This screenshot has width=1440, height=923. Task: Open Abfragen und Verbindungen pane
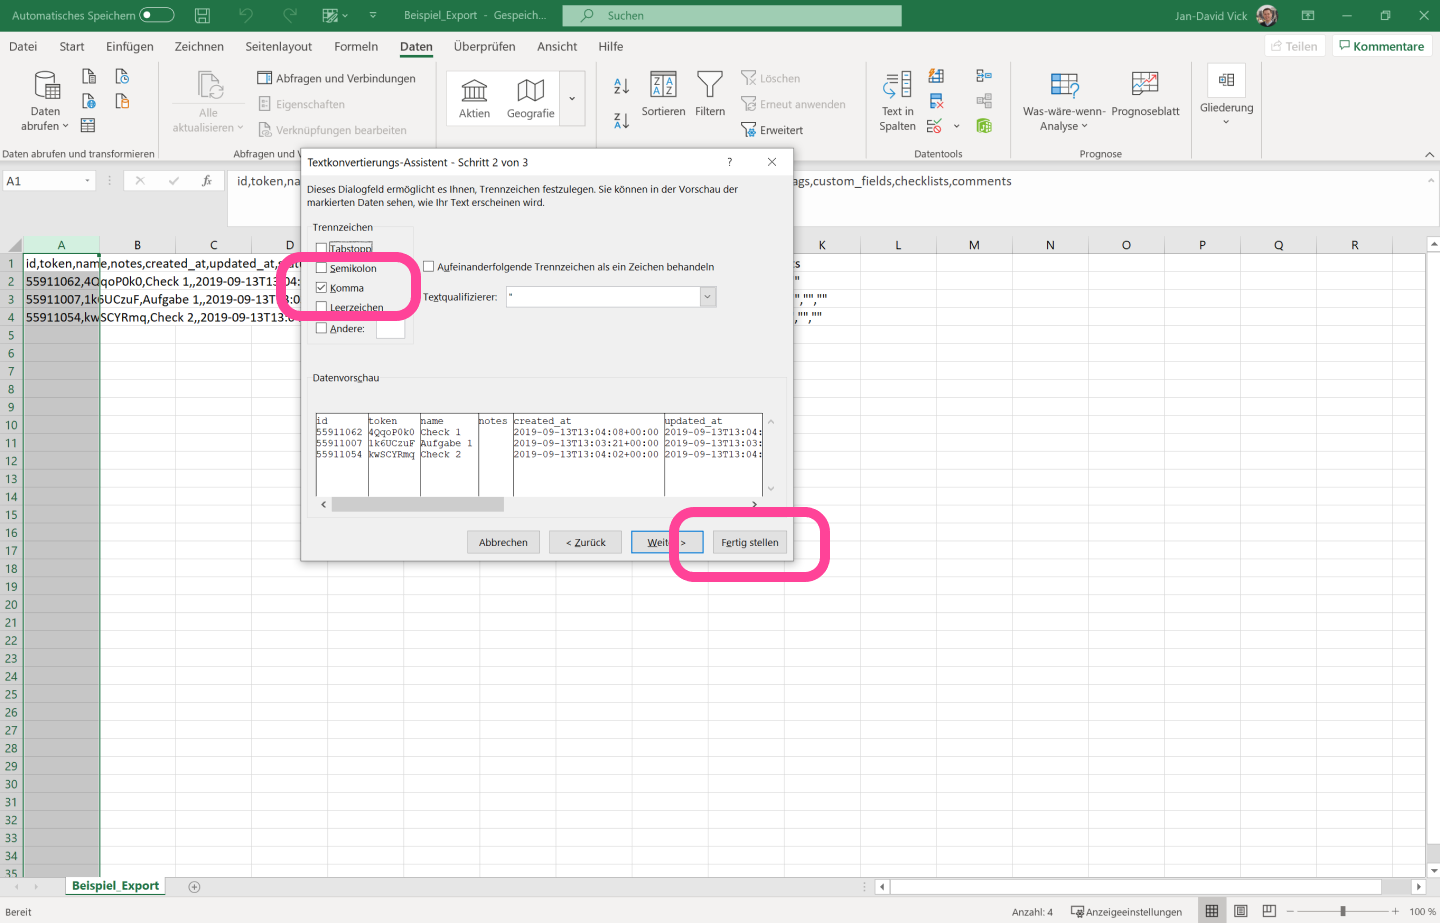tap(336, 78)
